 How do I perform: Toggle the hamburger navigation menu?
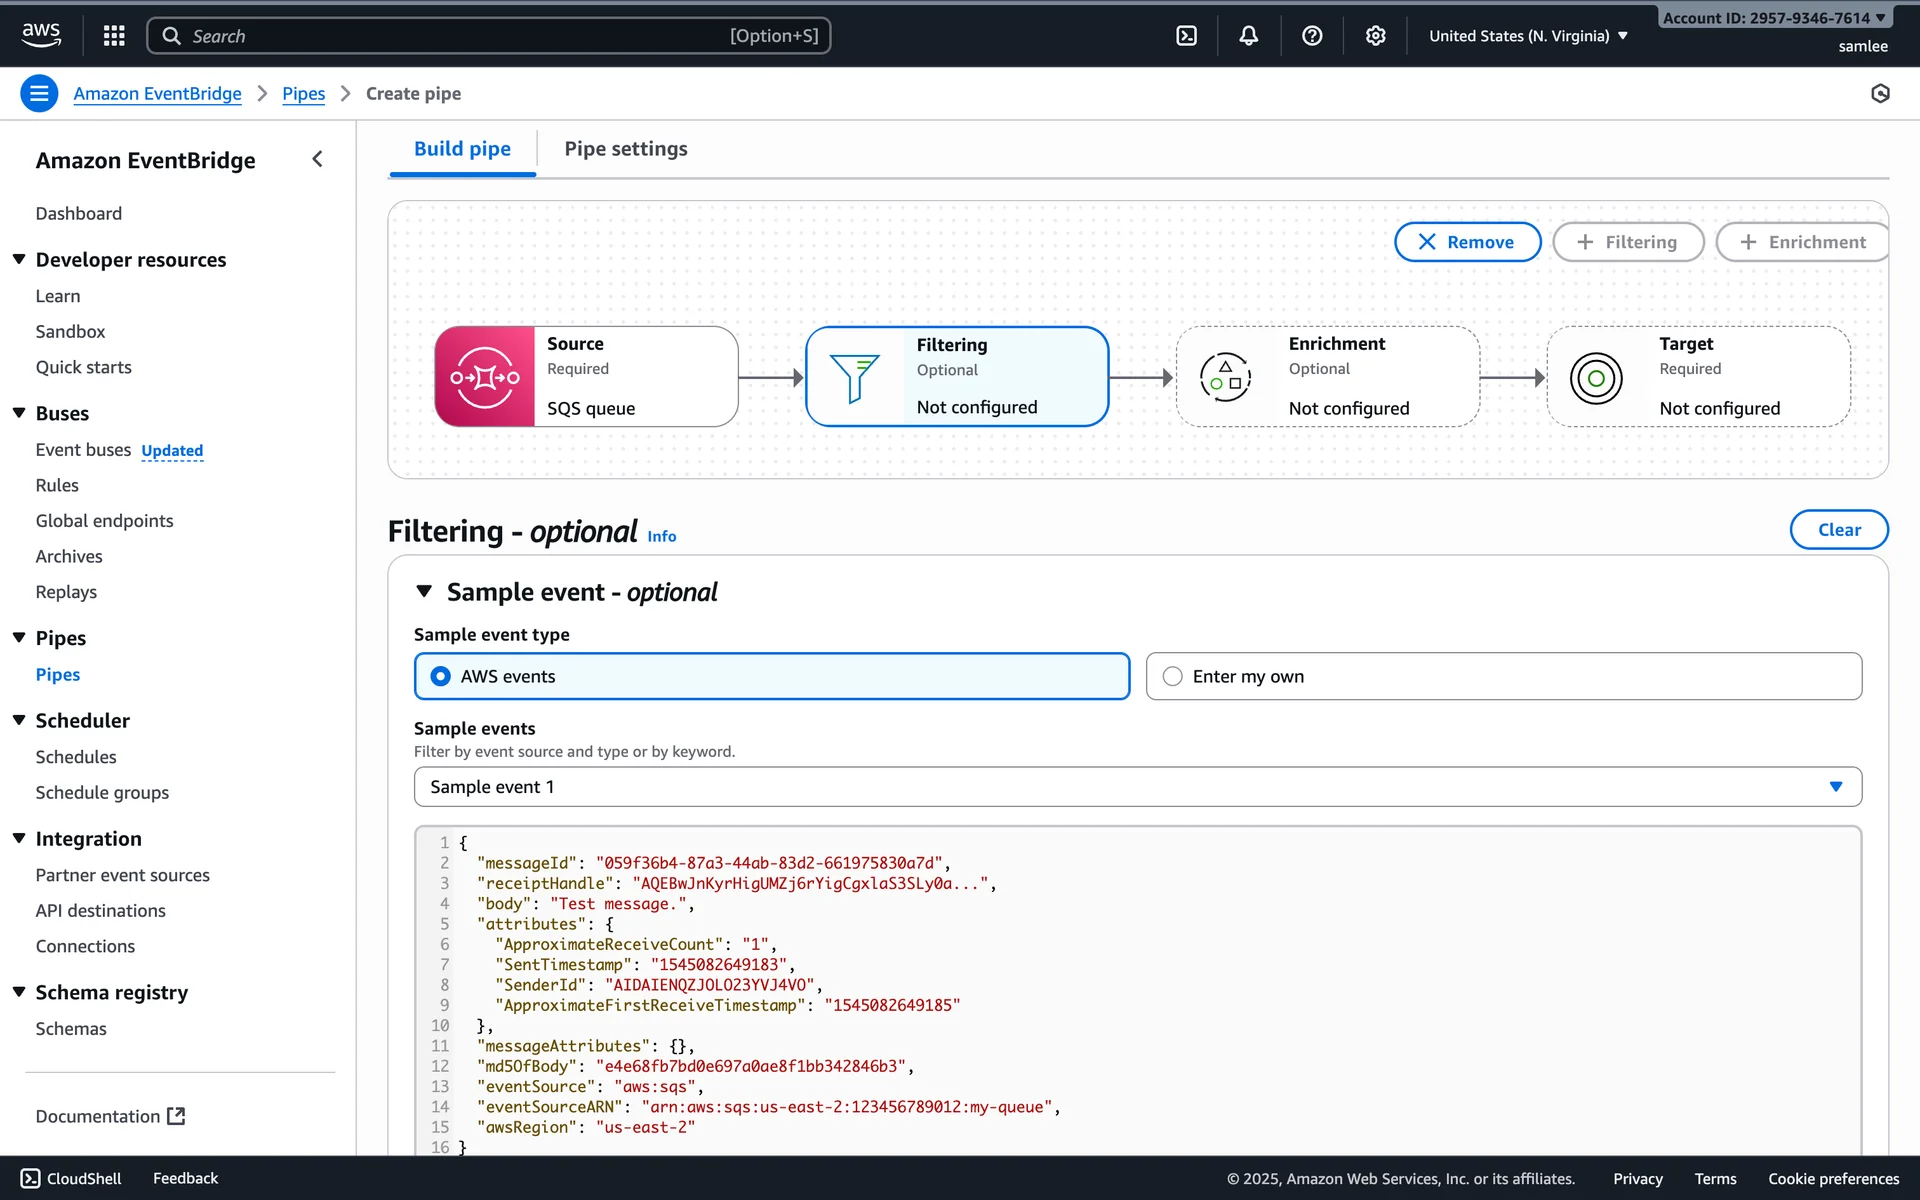pyautogui.click(x=39, y=94)
